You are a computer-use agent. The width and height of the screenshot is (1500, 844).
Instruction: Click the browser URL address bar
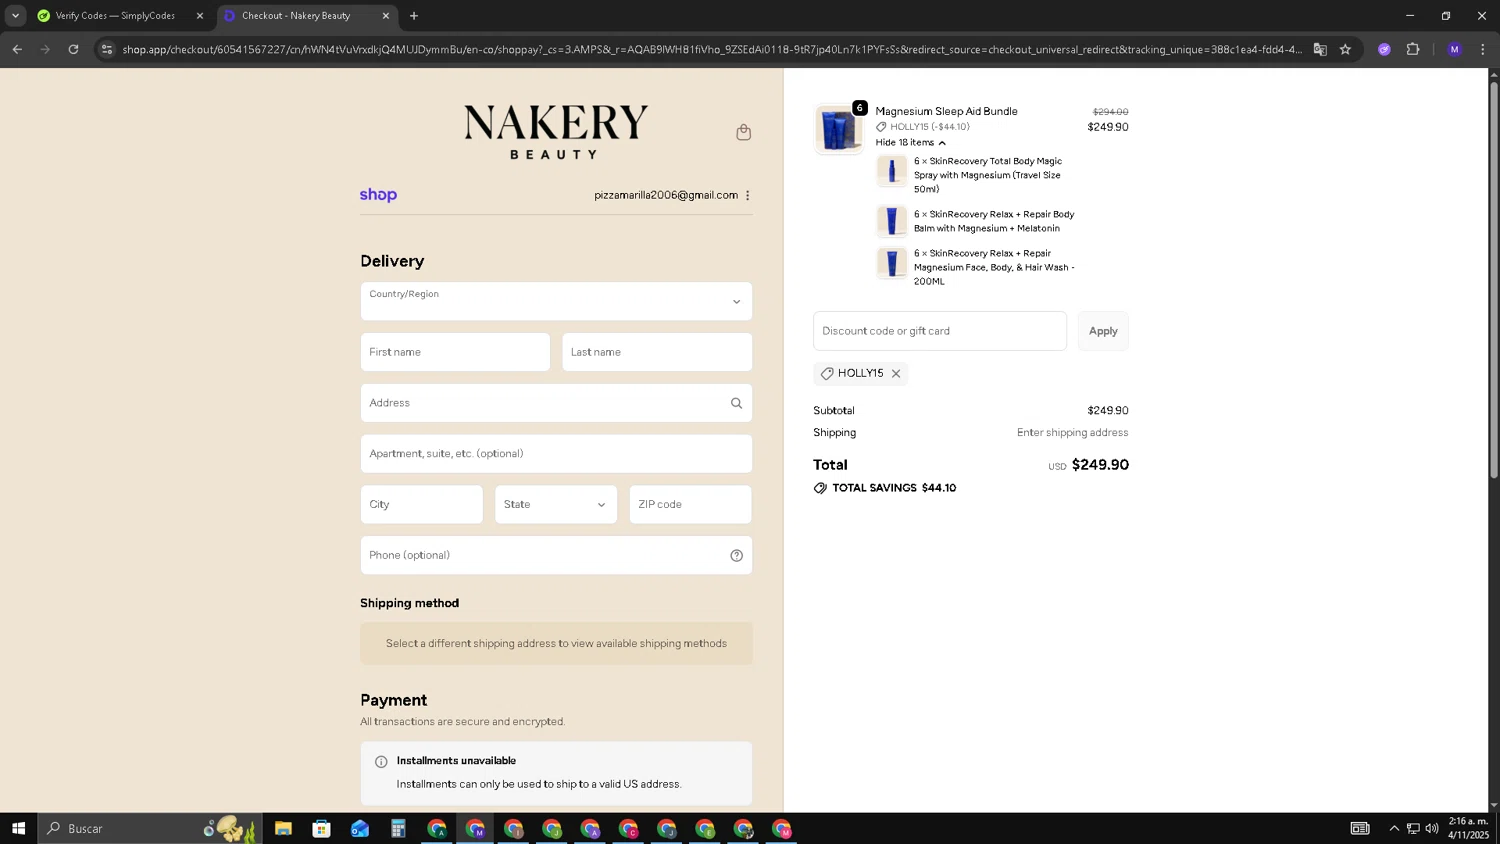coord(710,49)
